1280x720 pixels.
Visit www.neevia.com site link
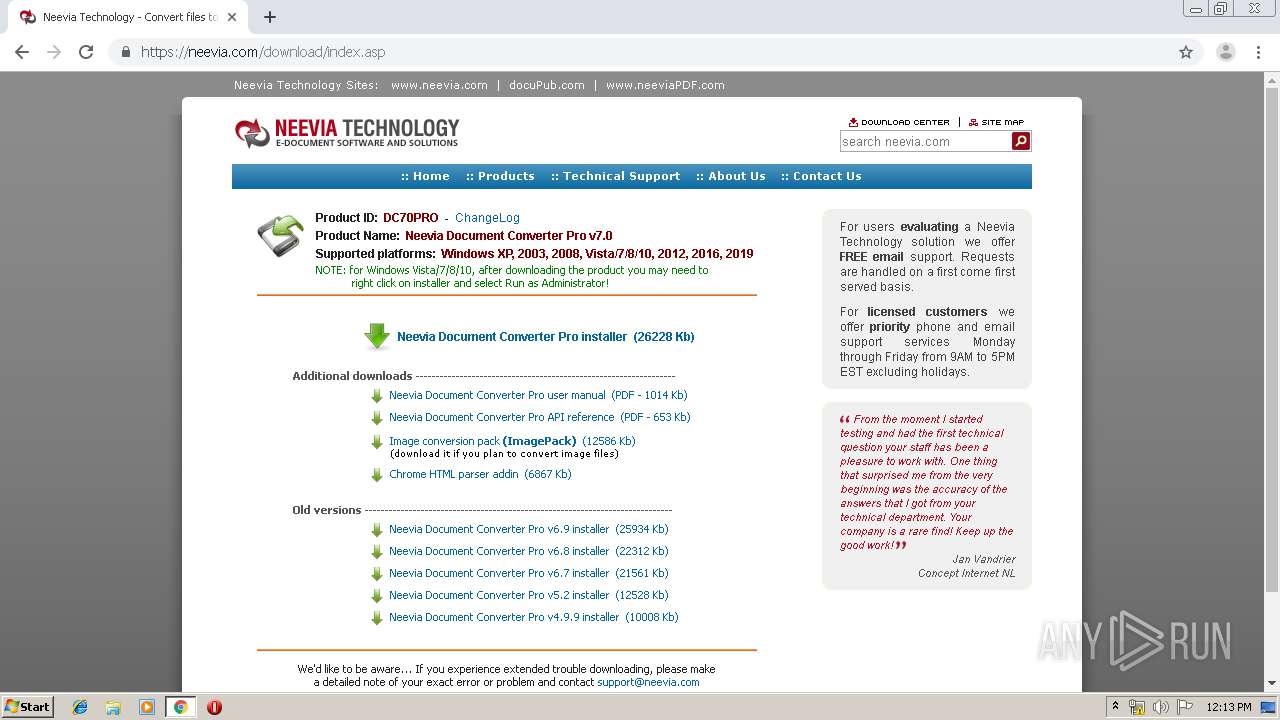(439, 85)
